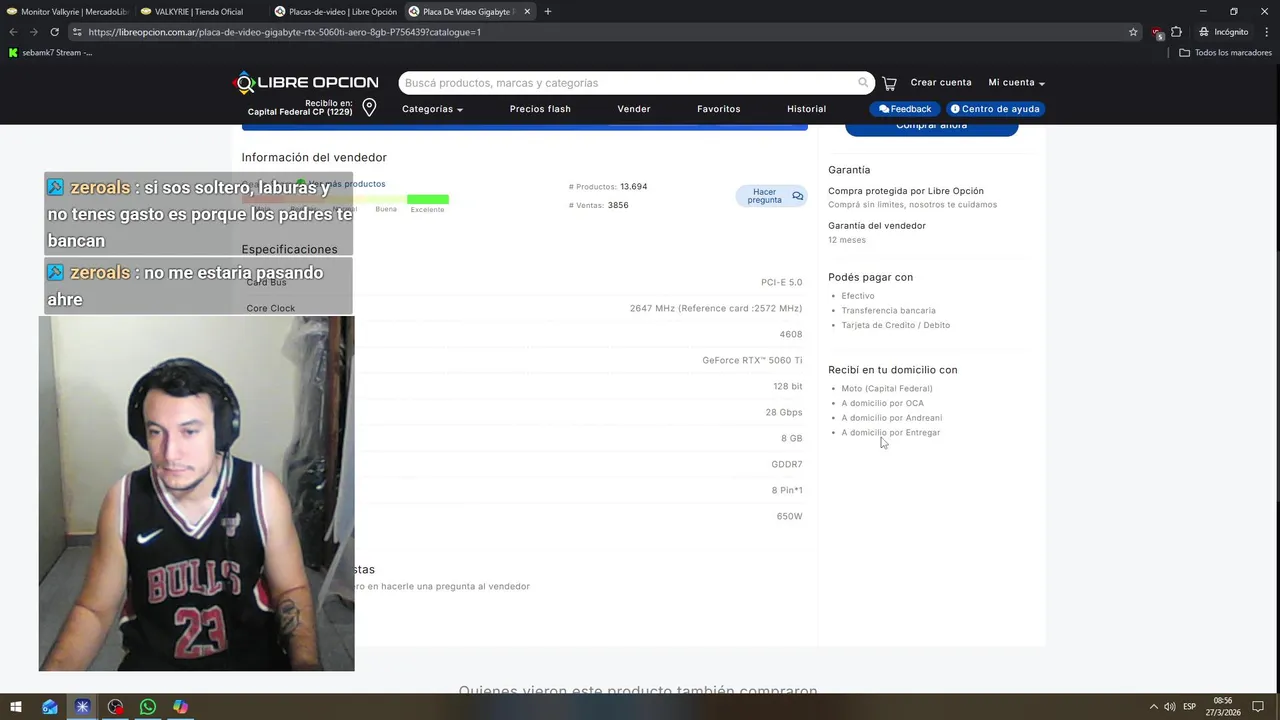Screen dimensions: 1280x720
Task: Open the Vender menu item
Action: [634, 109]
